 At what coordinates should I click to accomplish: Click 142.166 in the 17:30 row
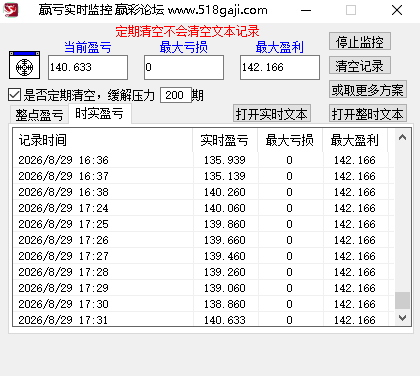coord(355,304)
